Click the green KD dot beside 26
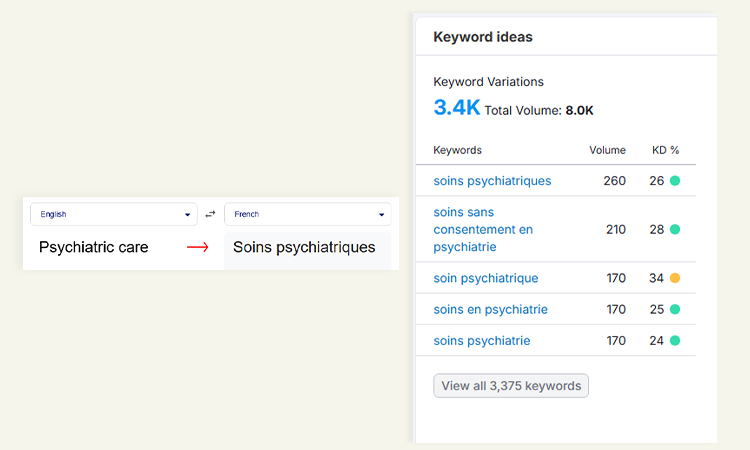The image size is (750, 450). (675, 181)
